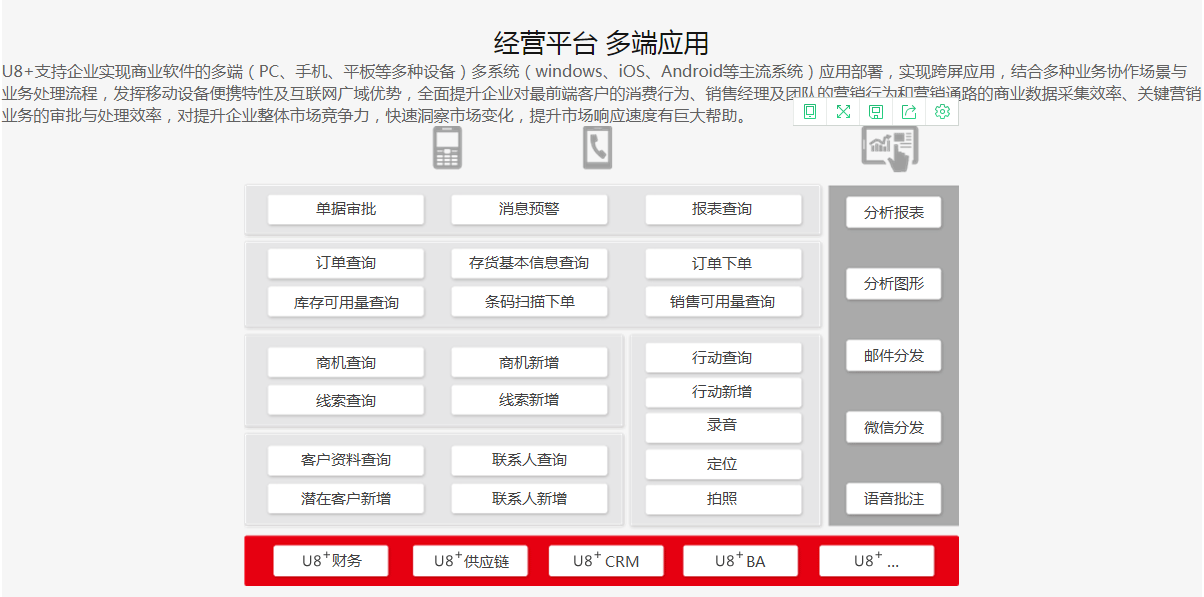This screenshot has height=597, width=1204.
Task: Click the 商机查询 box
Action: point(346,363)
